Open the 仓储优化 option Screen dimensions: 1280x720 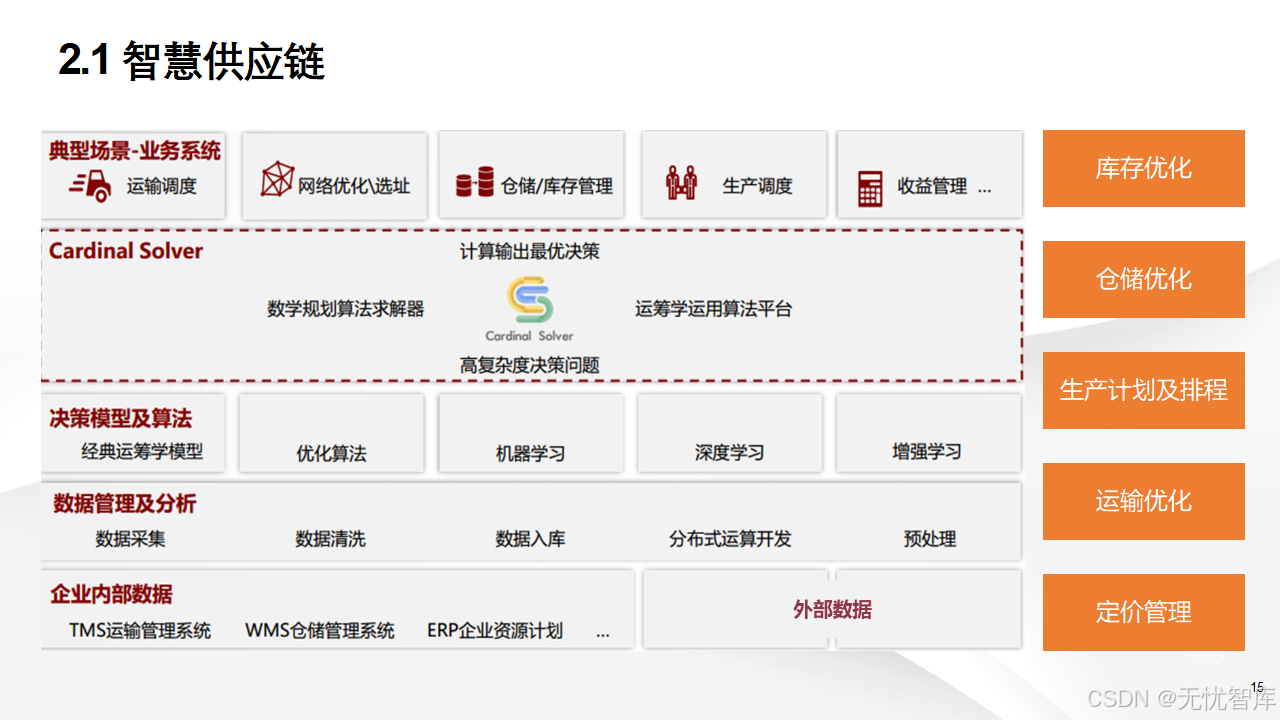[1143, 279]
